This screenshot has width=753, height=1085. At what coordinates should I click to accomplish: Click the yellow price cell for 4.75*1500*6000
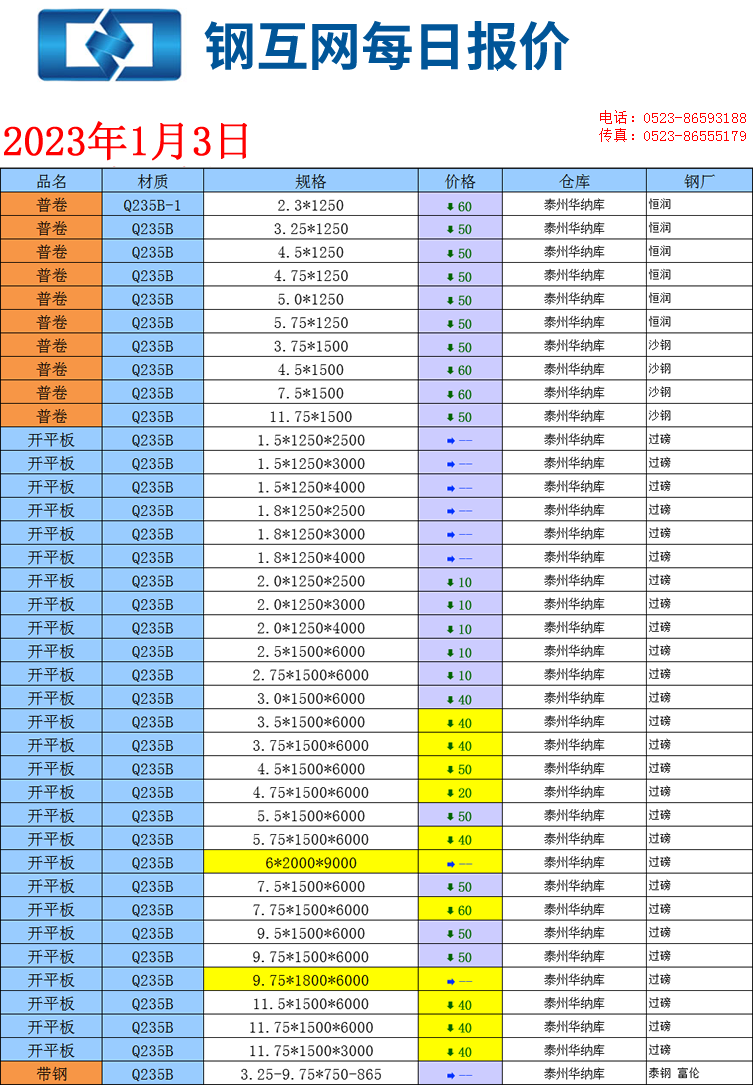pyautogui.click(x=460, y=792)
